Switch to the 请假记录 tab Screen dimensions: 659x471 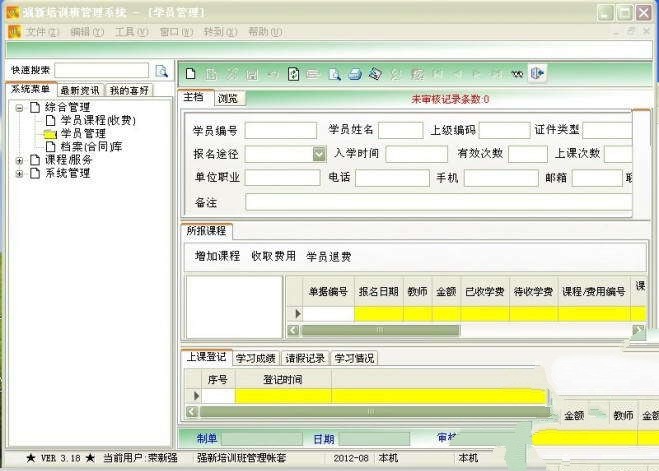305,358
